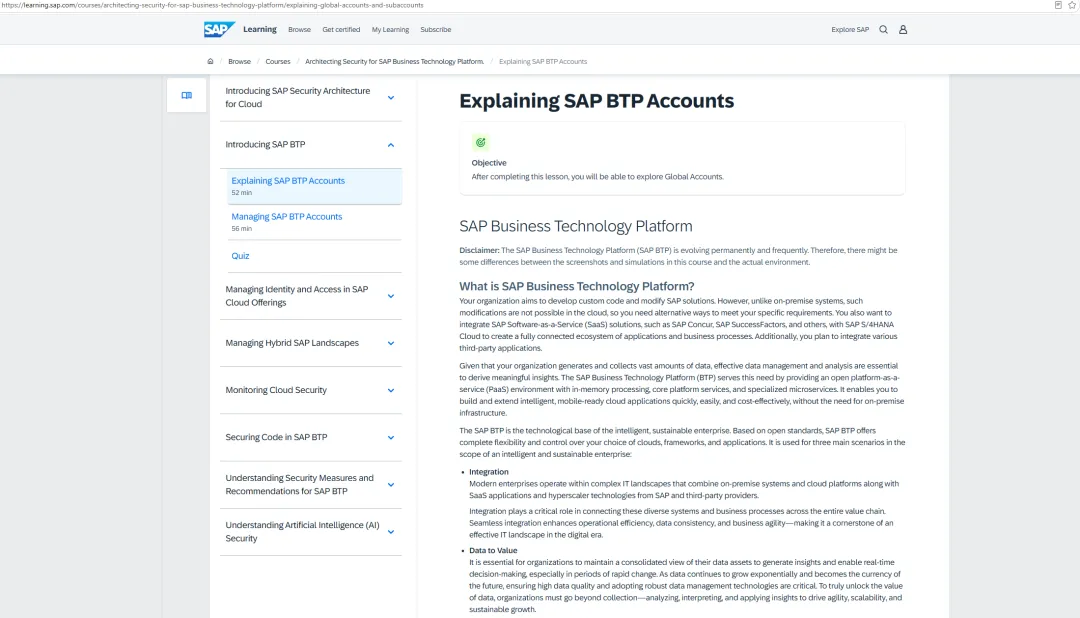Click Courses in the breadcrumb
Image resolution: width=1080 pixels, height=618 pixels.
point(278,61)
